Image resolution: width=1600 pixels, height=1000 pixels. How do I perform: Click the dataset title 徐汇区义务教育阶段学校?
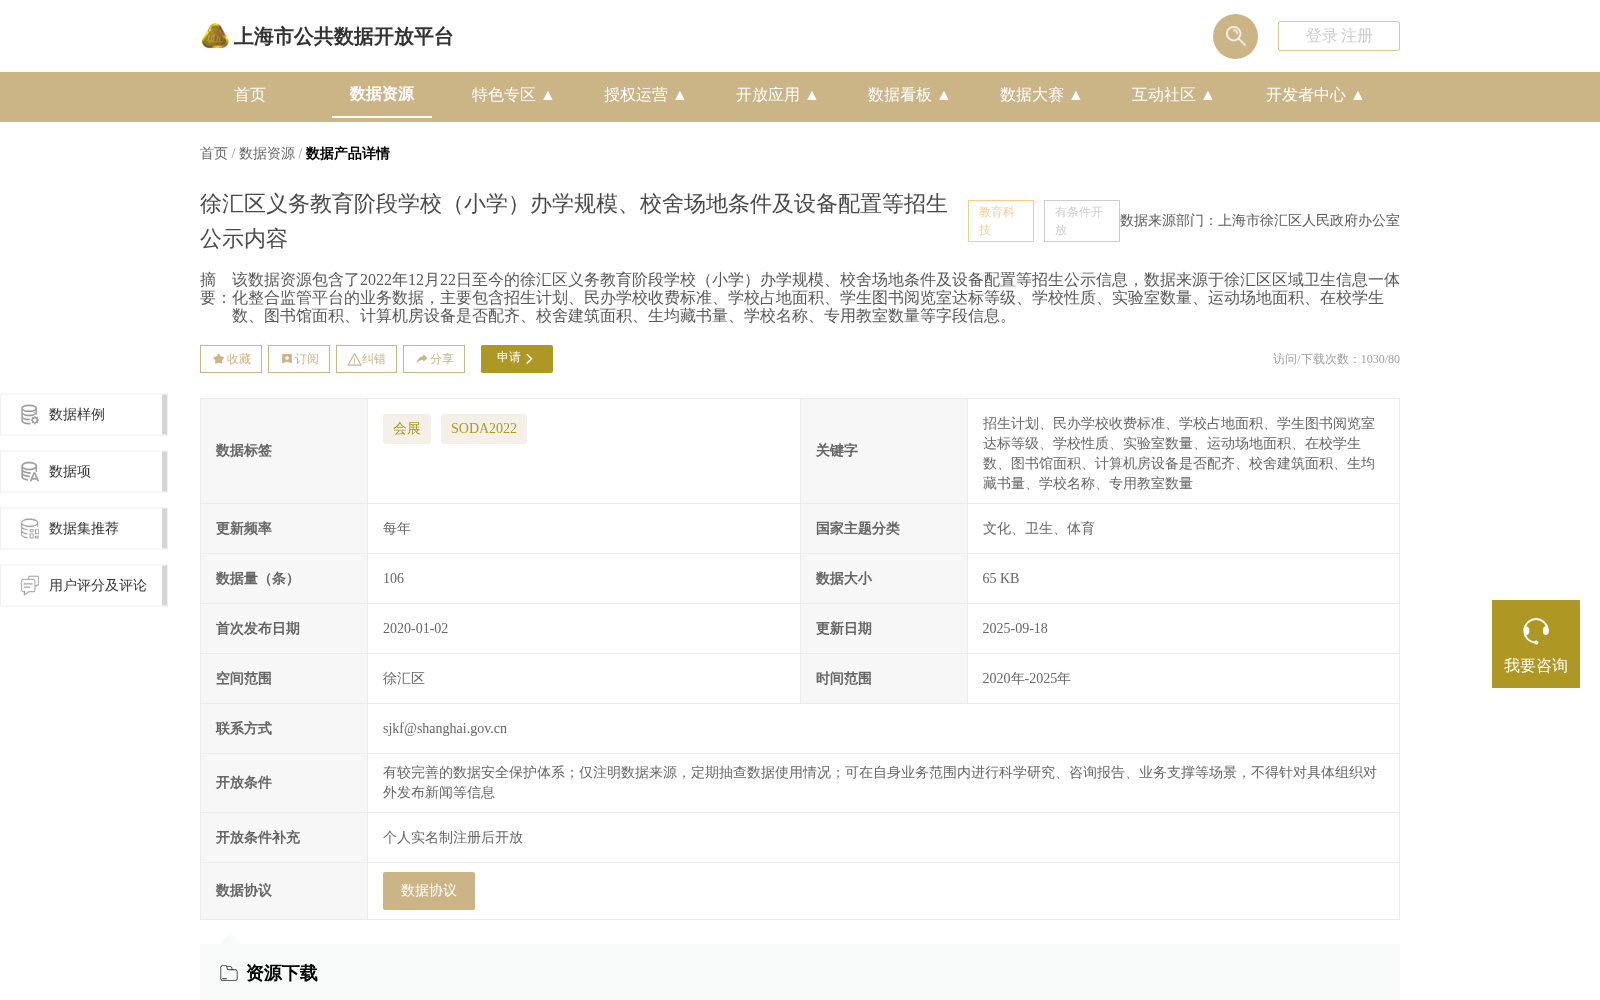click(574, 221)
